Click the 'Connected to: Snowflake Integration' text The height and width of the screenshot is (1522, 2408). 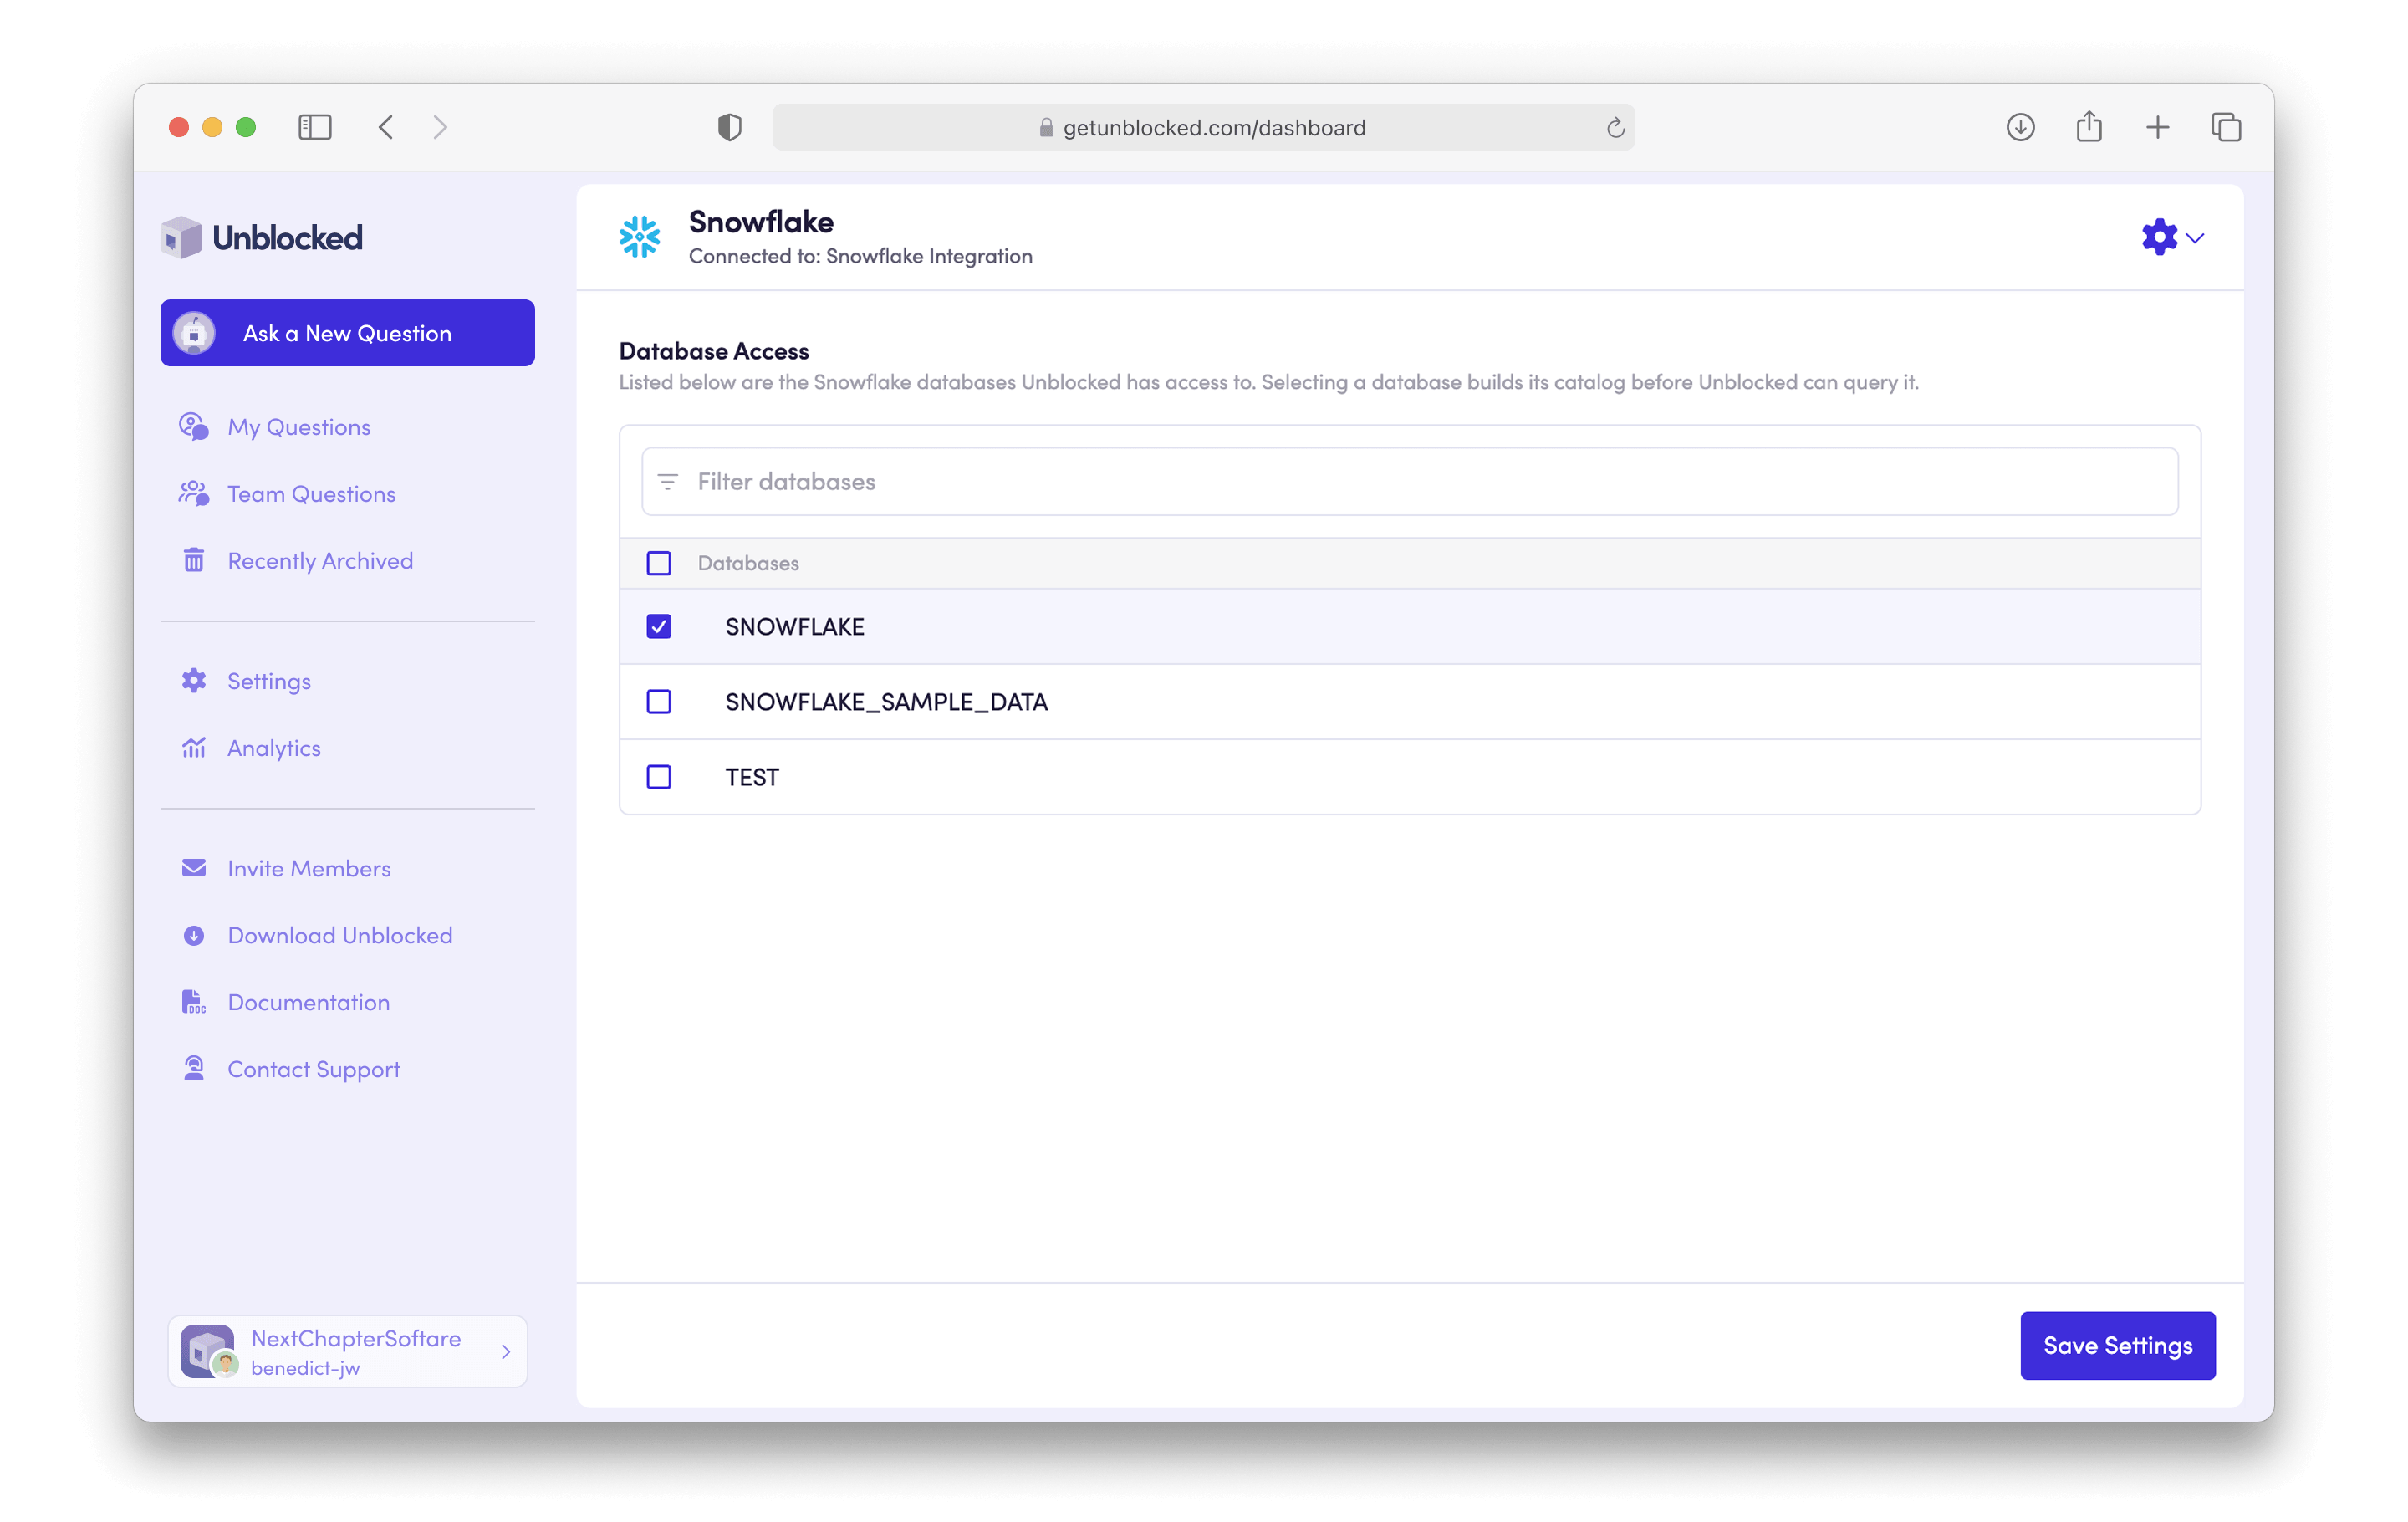click(861, 256)
